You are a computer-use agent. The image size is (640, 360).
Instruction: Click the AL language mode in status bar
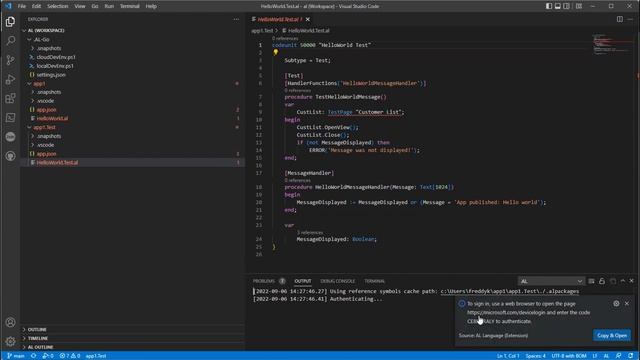coord(607,356)
